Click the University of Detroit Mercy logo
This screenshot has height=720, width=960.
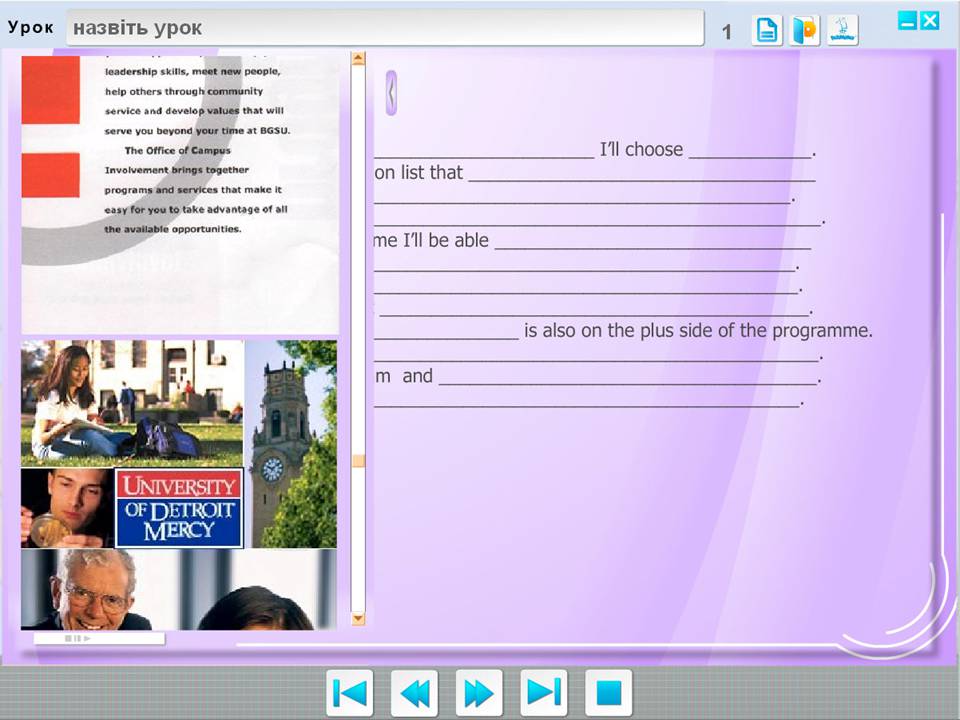(179, 508)
